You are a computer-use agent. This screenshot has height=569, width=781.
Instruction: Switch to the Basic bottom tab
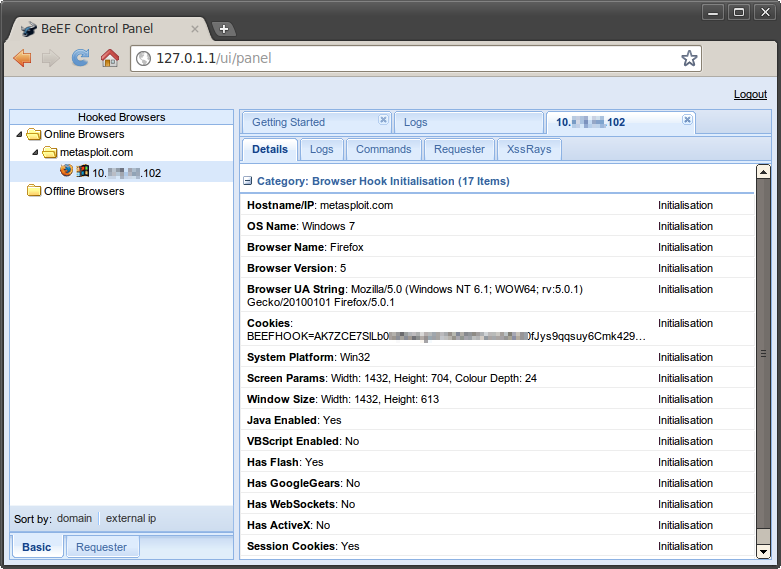(36, 547)
